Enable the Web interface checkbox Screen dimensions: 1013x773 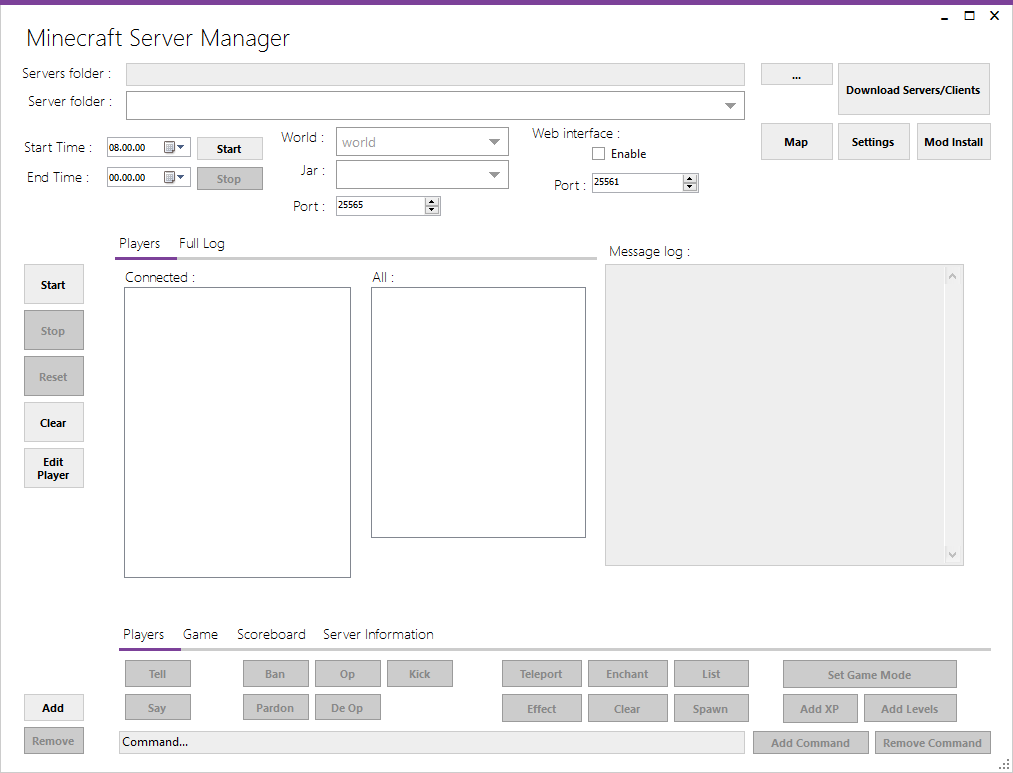pos(599,154)
